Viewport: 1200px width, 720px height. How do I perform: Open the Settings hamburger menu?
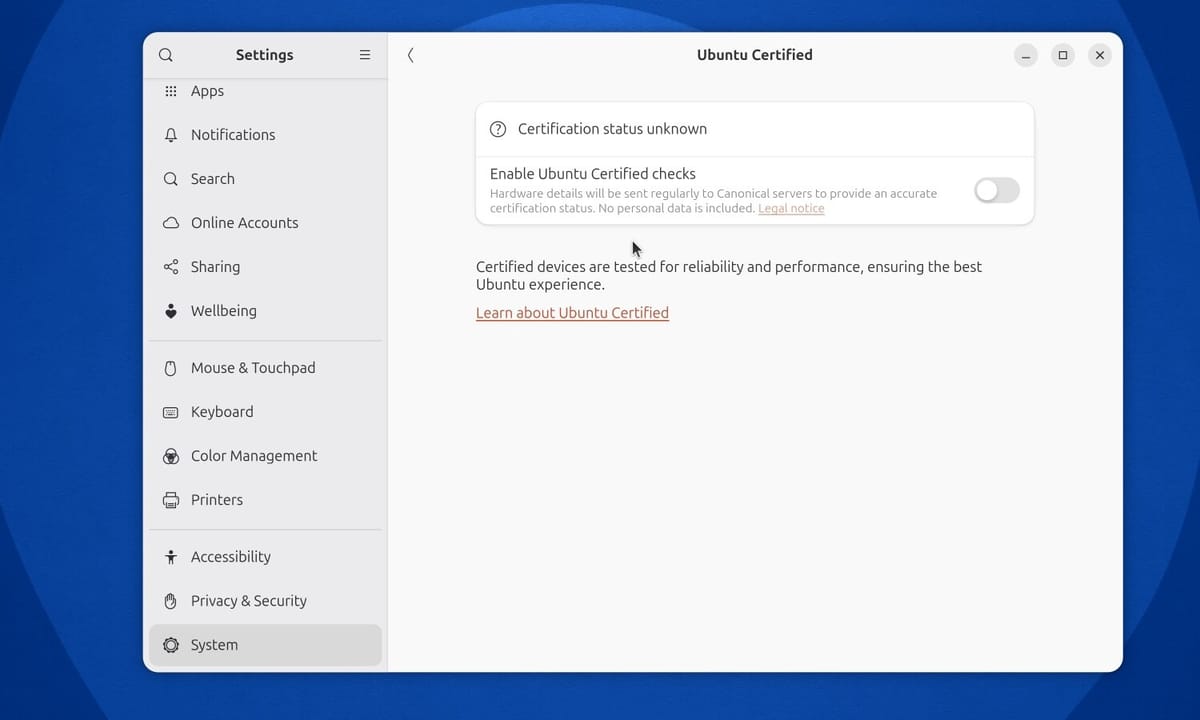pyautogui.click(x=365, y=55)
